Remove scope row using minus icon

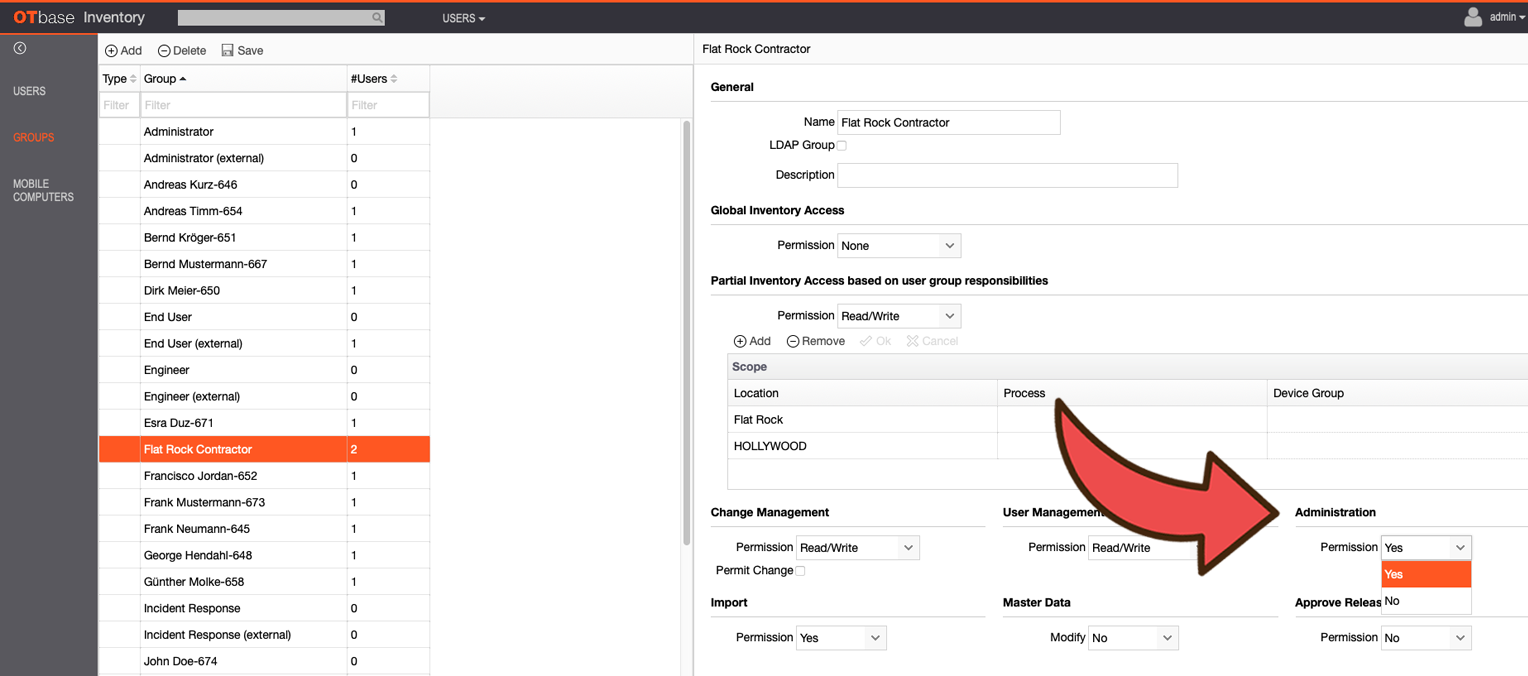point(793,341)
